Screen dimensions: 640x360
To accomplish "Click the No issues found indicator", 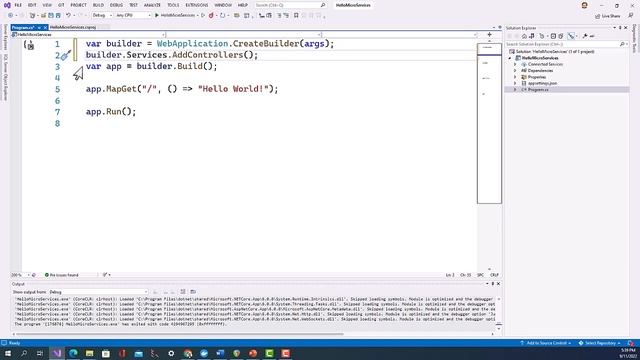I will click(x=61, y=275).
